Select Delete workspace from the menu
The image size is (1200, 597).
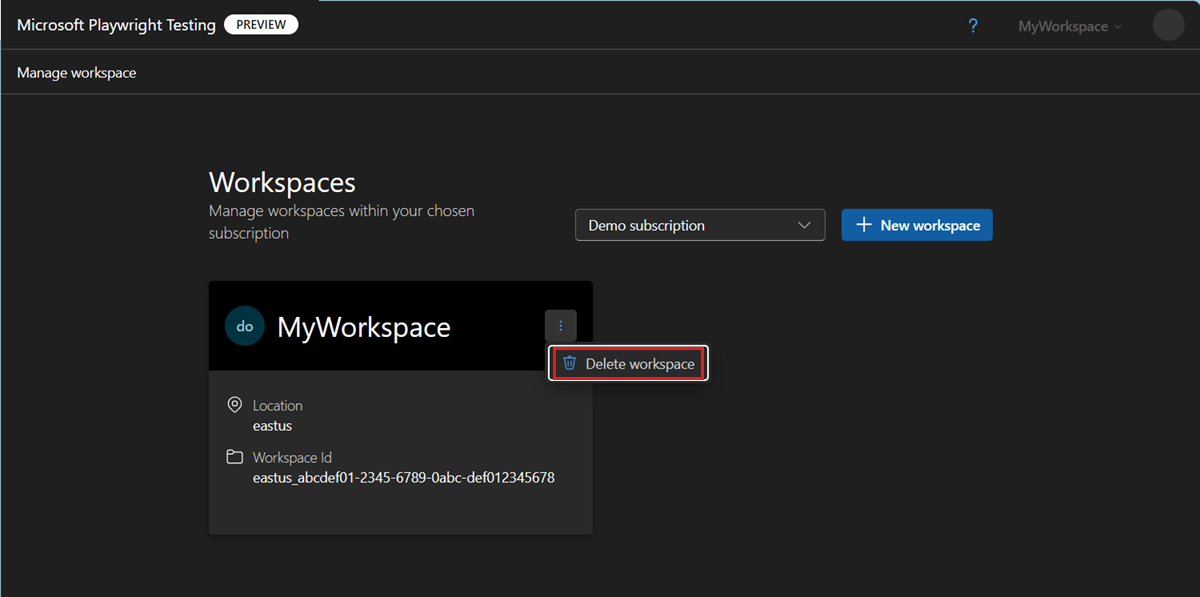pyautogui.click(x=640, y=364)
